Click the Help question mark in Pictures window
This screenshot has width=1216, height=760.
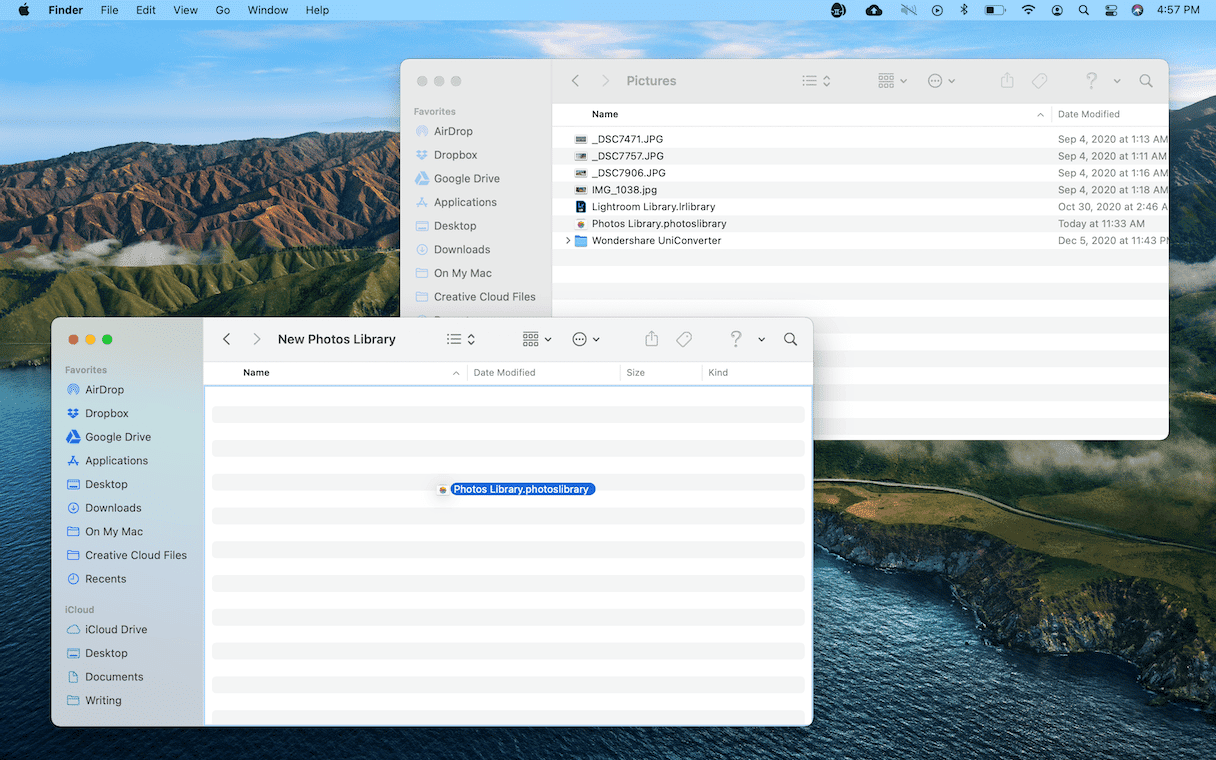tap(1092, 81)
